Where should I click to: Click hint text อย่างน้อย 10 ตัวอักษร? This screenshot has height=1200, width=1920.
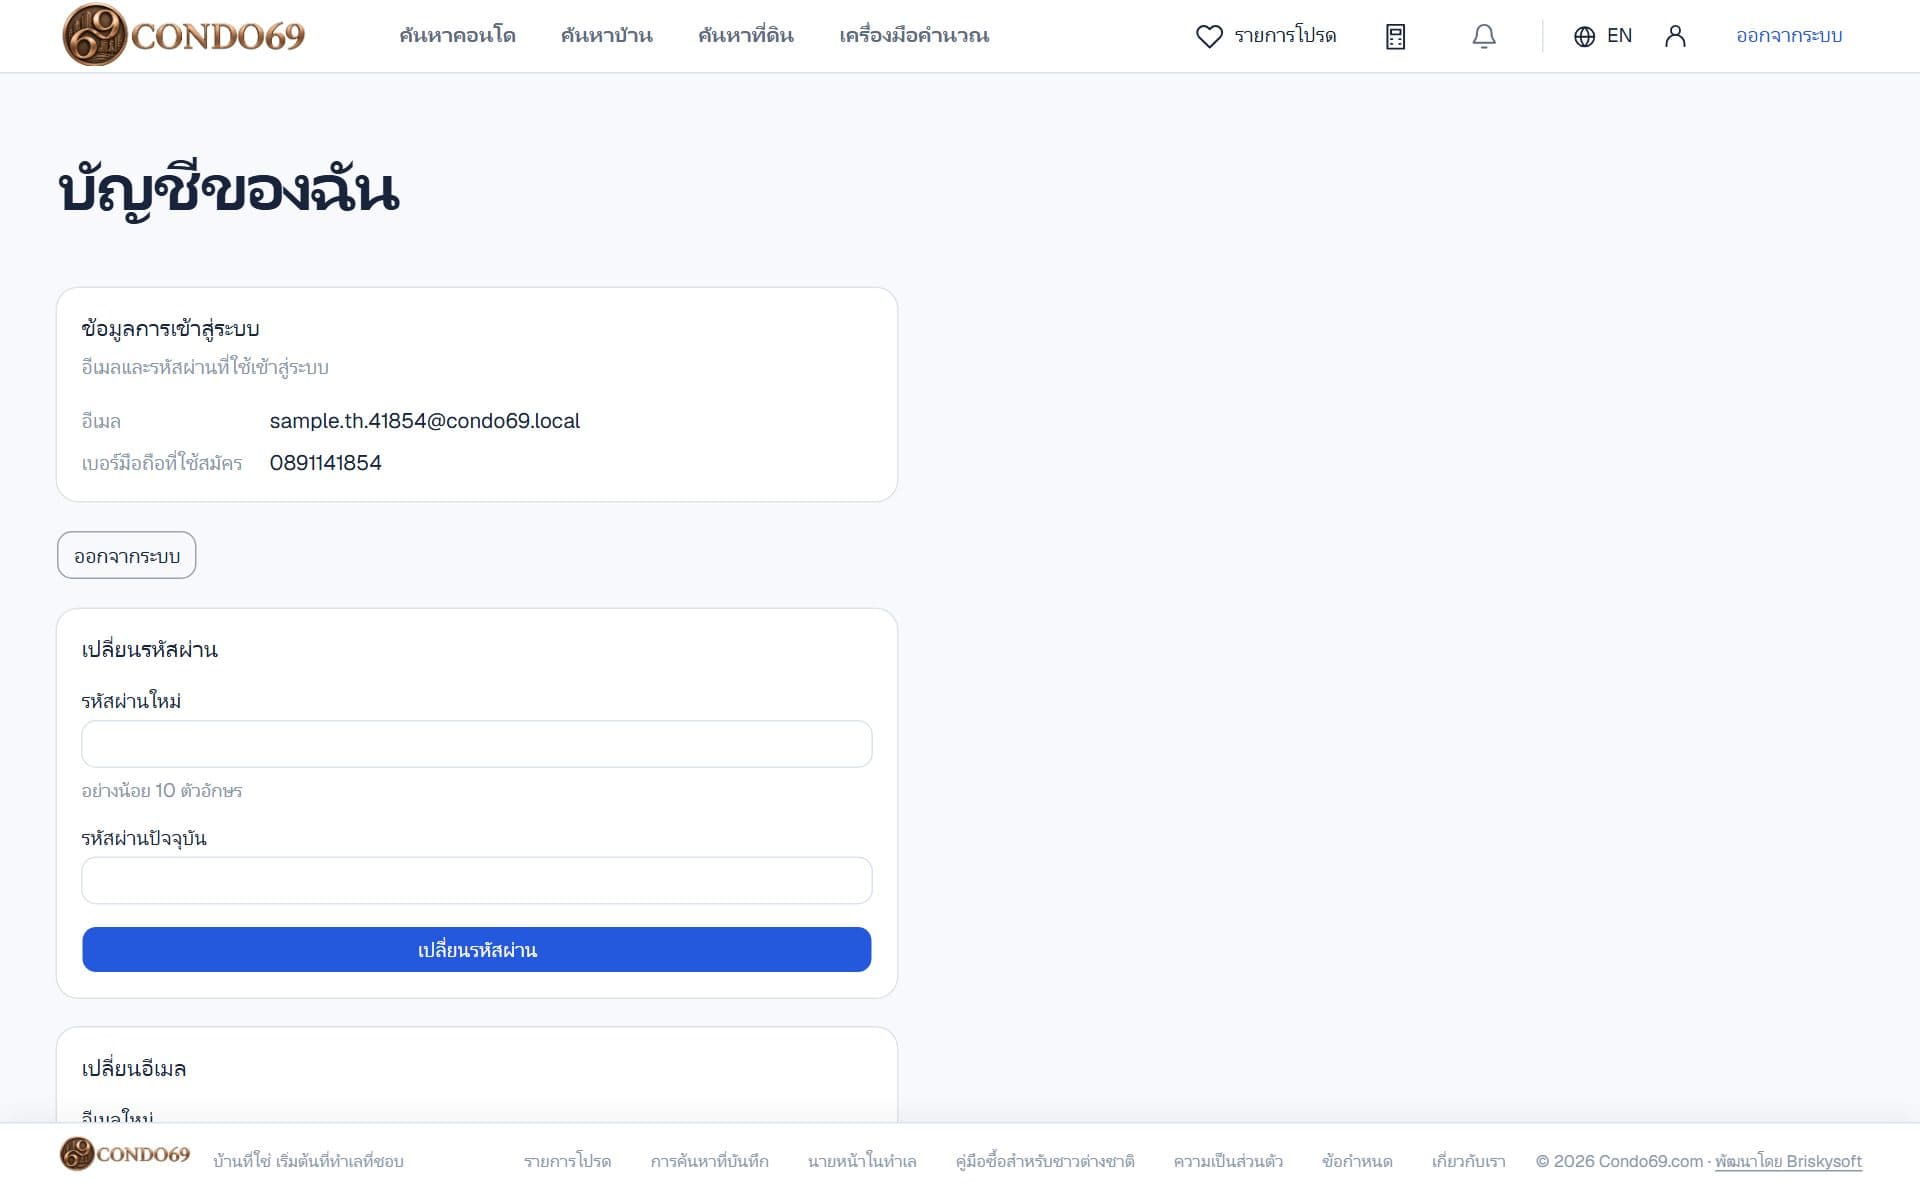[x=162, y=790]
